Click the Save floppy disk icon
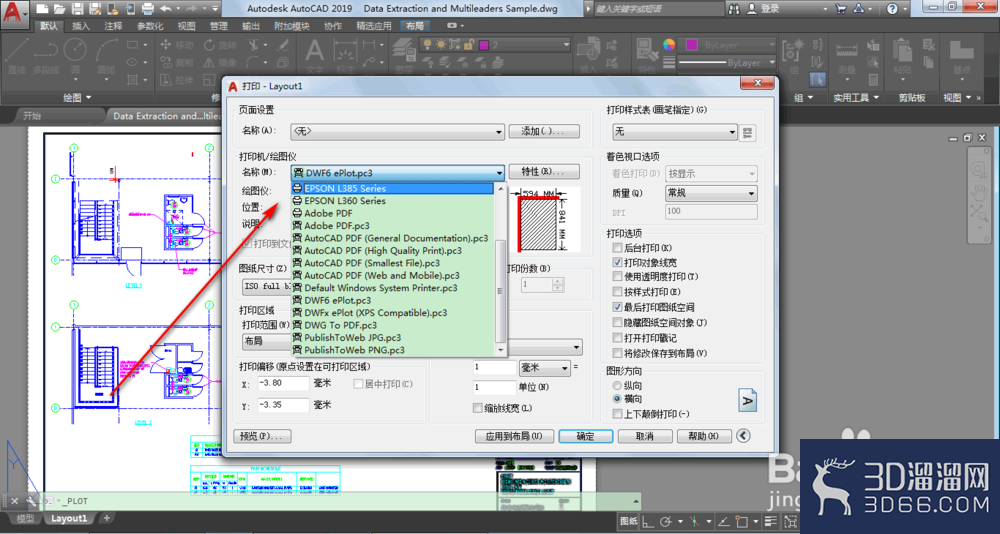The image size is (1000, 534). [77, 9]
